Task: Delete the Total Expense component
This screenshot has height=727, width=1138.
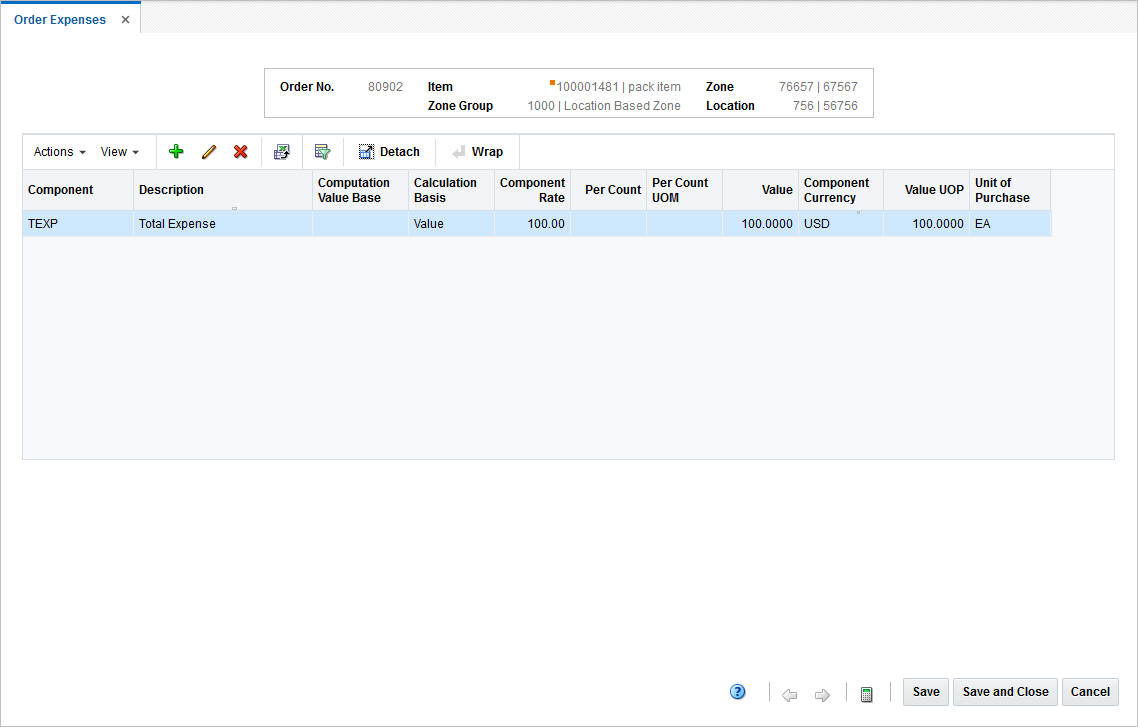Action: (240, 151)
